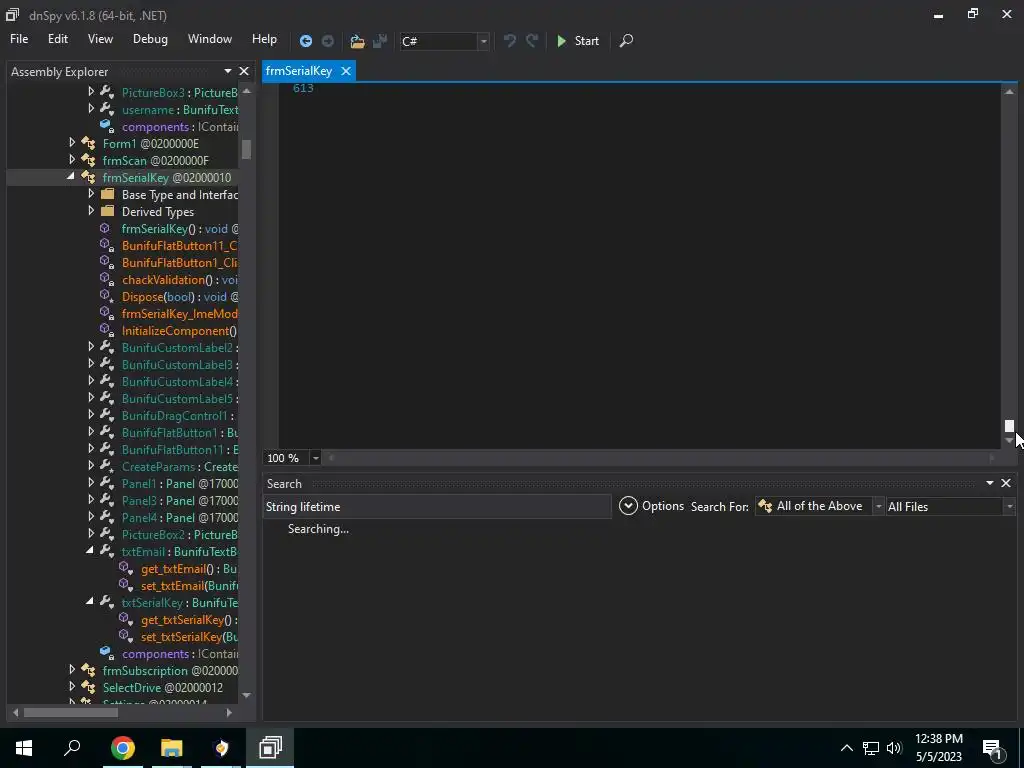Click the Panel1 property wrench icon
This screenshot has width=1024, height=768.
(x=108, y=483)
